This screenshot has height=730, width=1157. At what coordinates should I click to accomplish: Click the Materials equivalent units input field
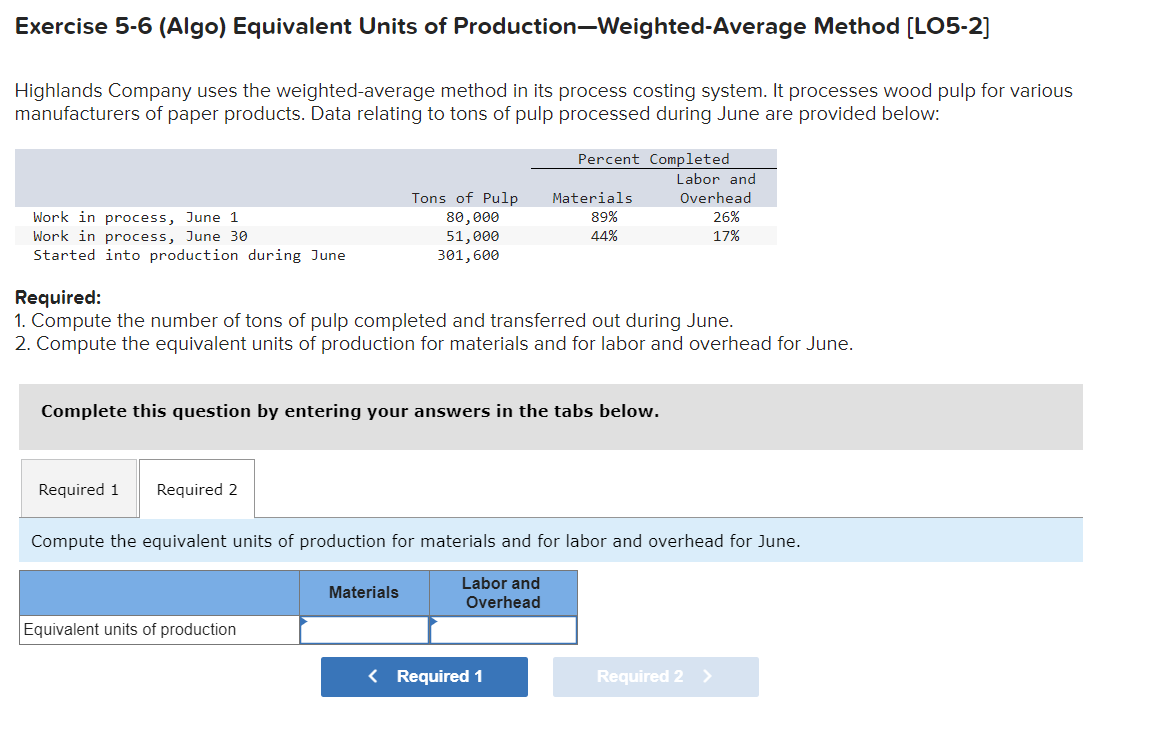[x=366, y=629]
